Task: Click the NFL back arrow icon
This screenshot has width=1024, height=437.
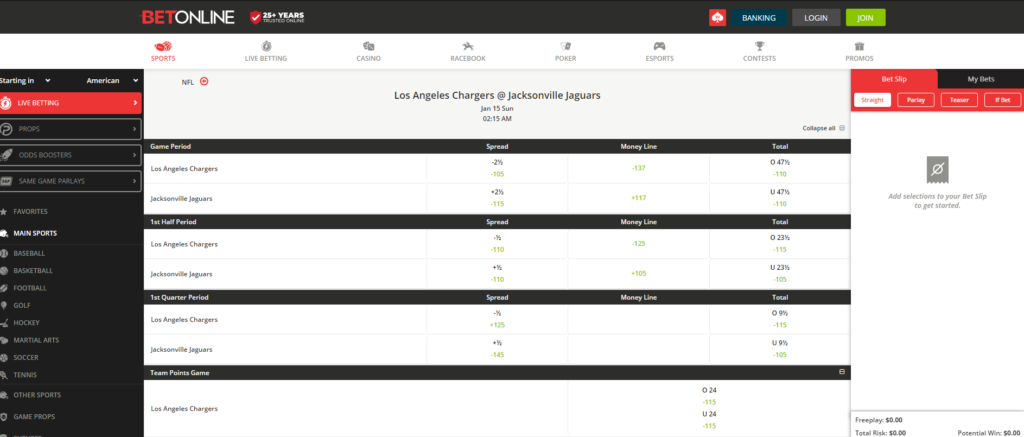Action: (x=204, y=82)
